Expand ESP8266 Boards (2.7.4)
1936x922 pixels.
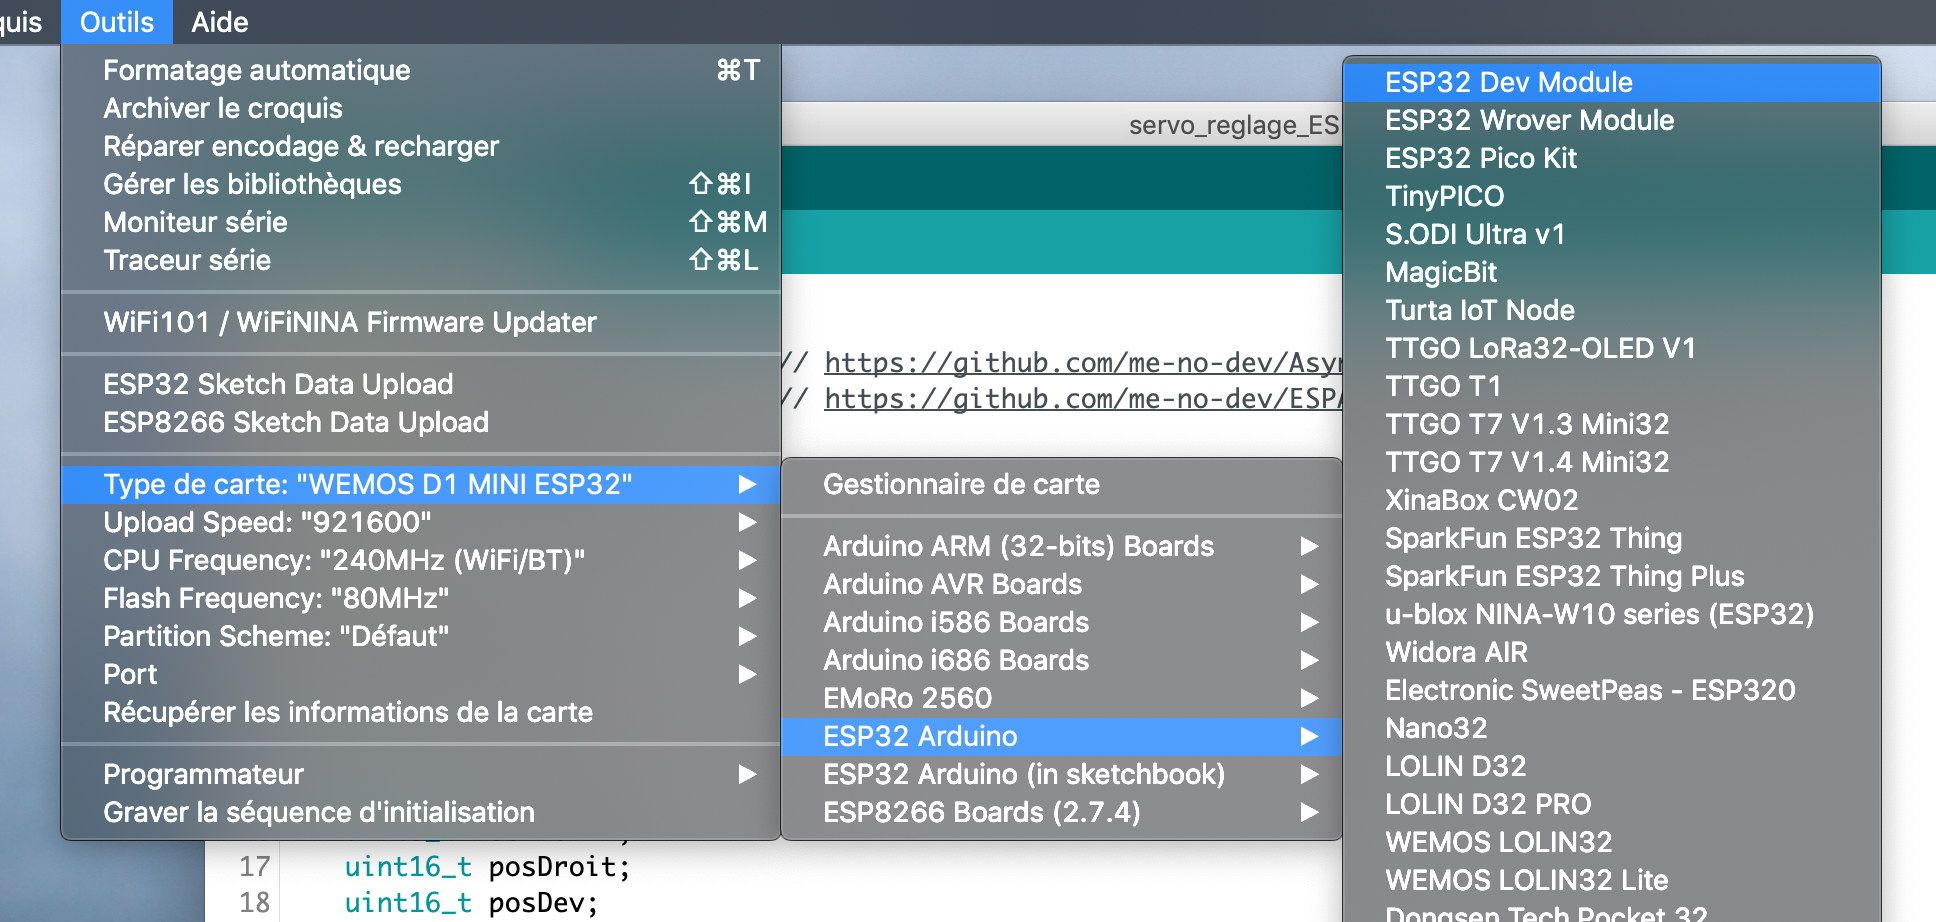click(1061, 812)
